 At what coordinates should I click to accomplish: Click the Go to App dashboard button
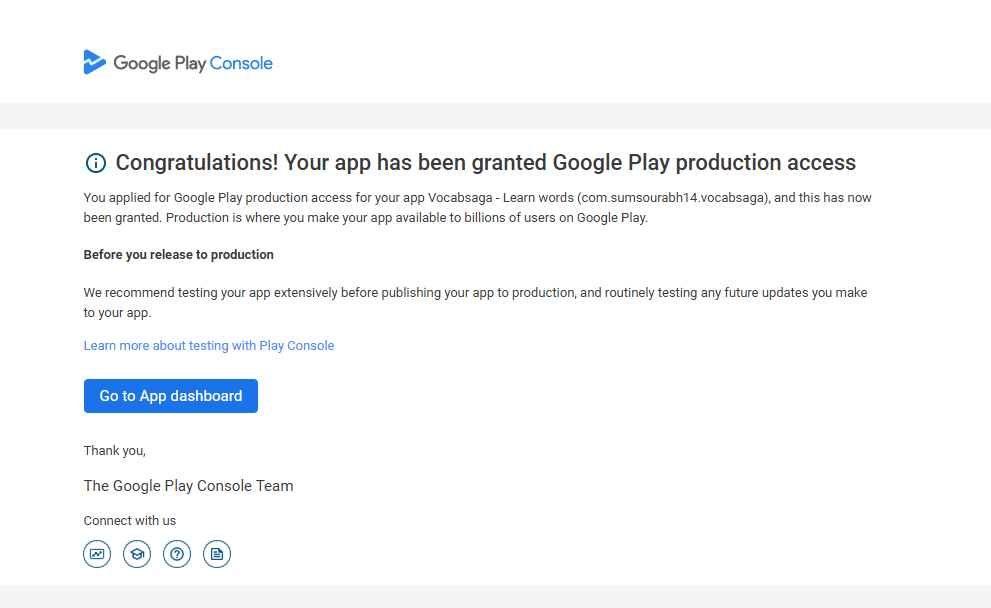click(x=171, y=396)
